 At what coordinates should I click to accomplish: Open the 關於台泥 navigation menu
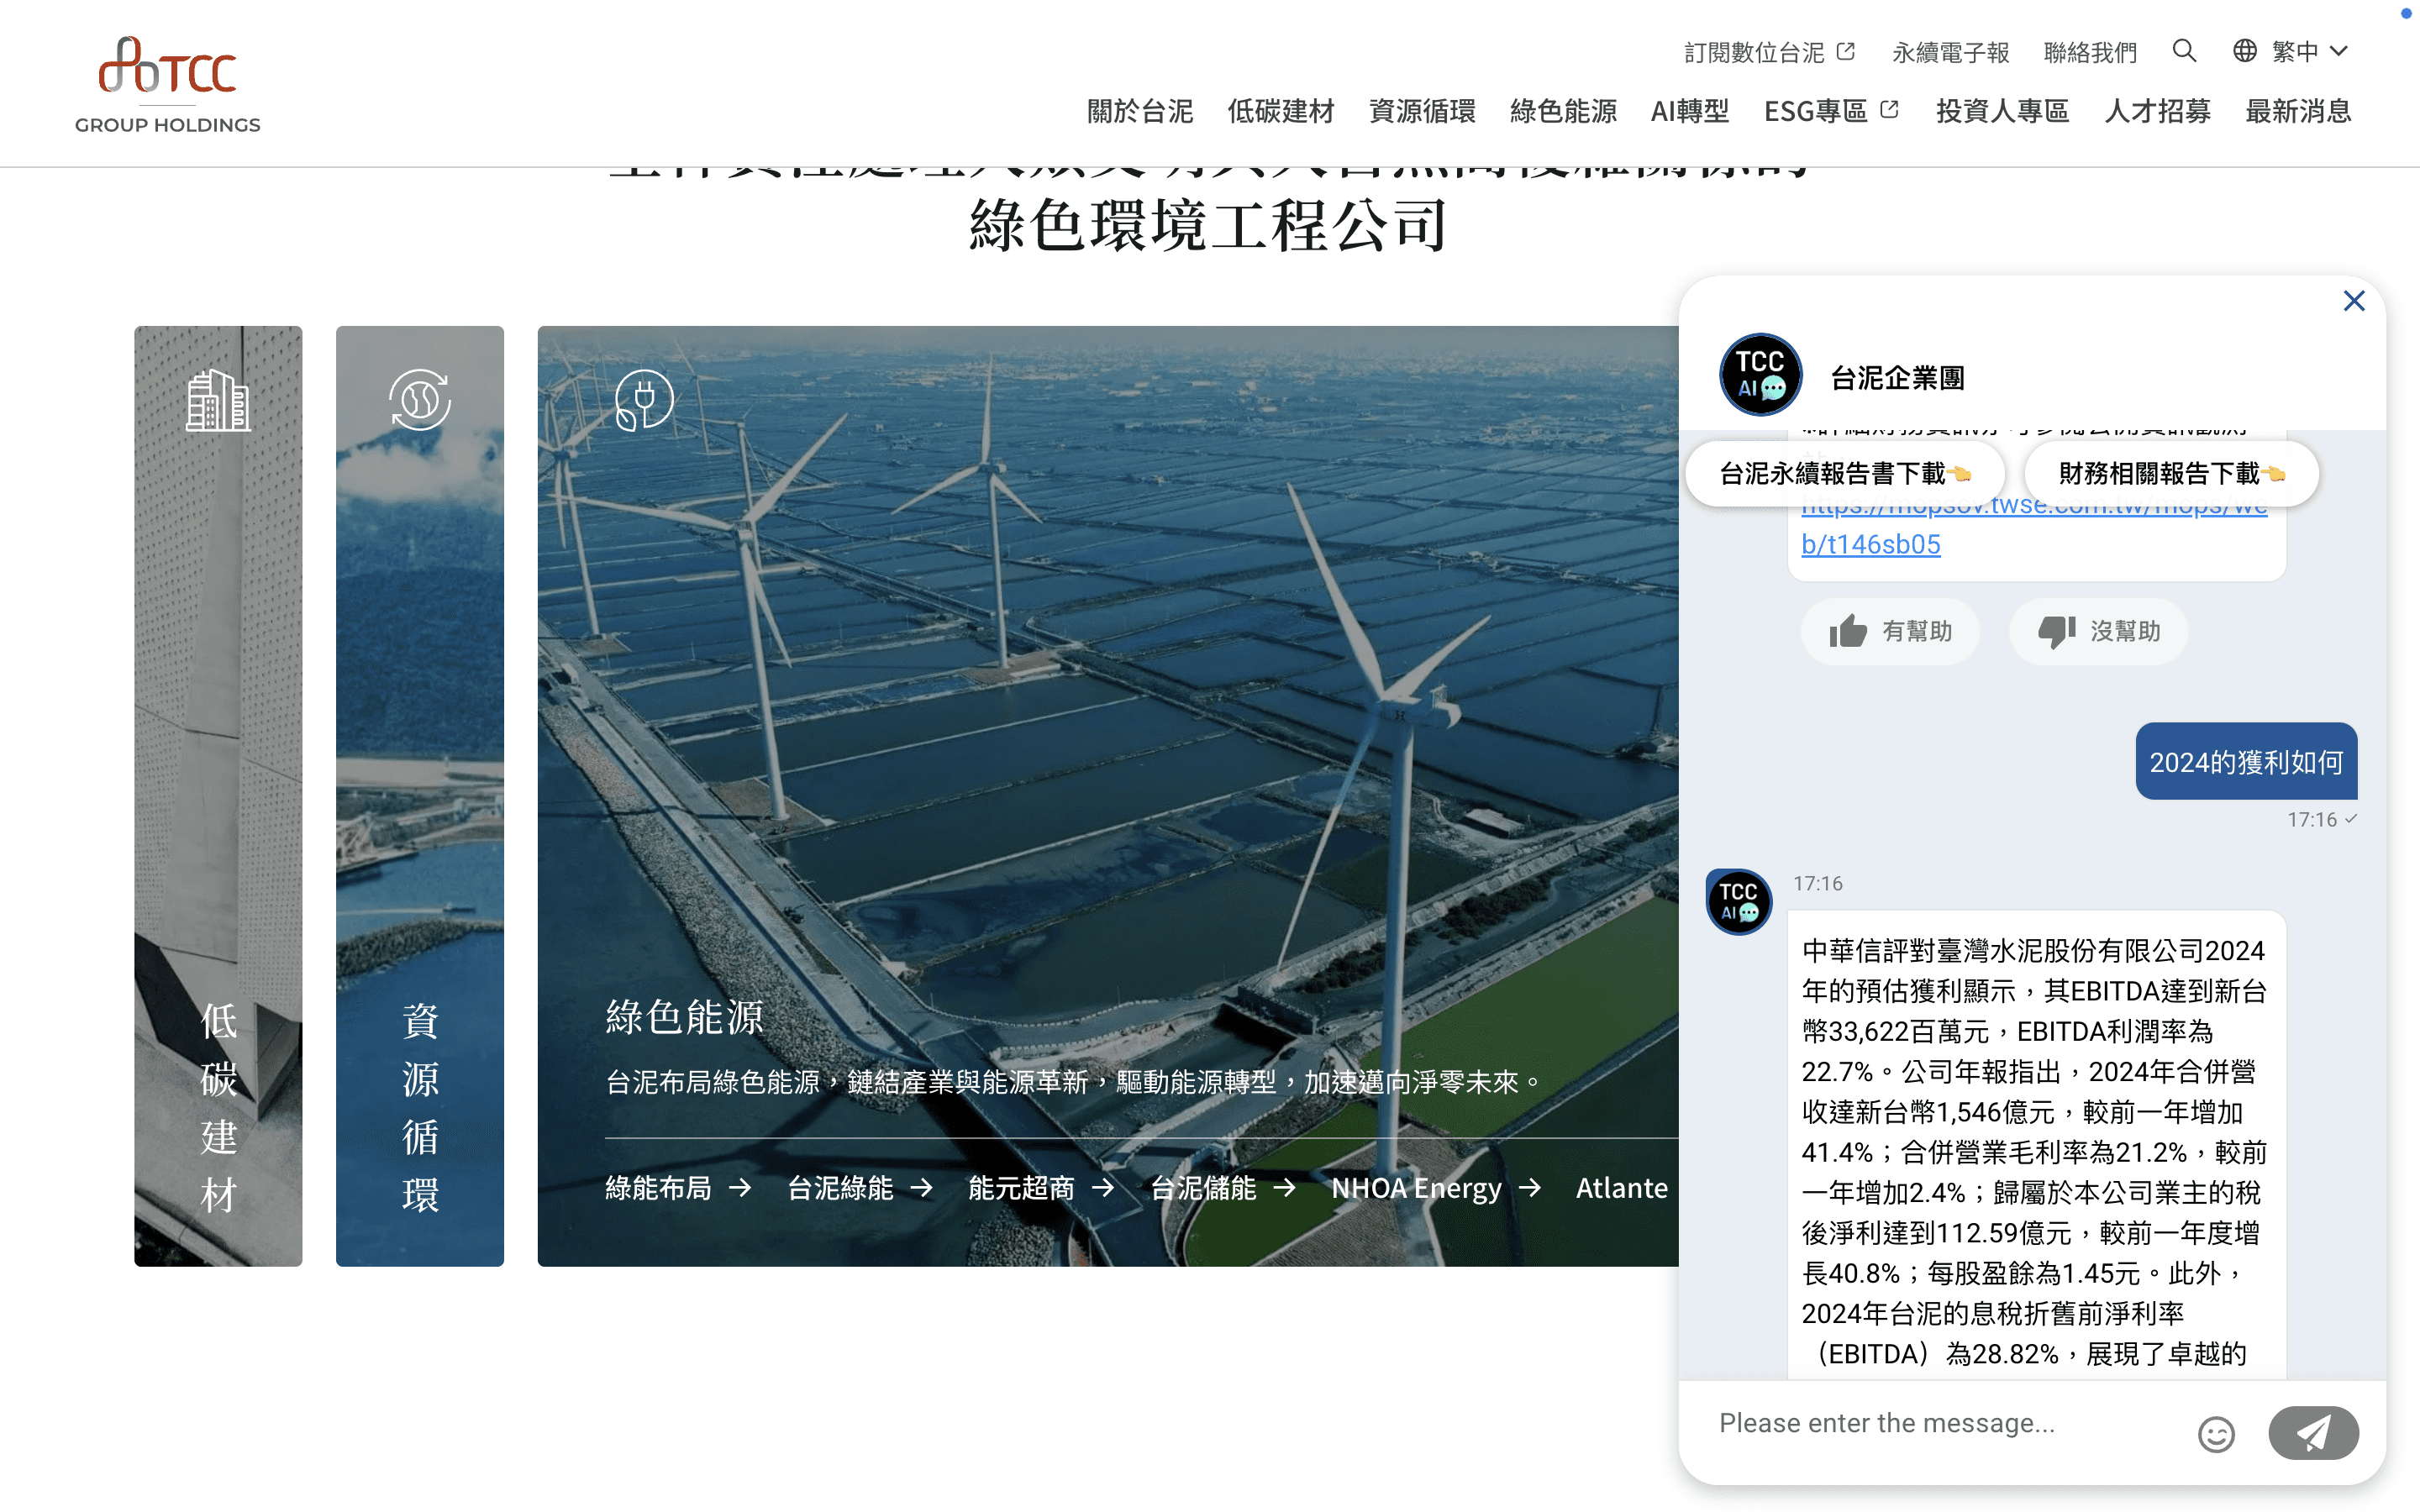pyautogui.click(x=1139, y=111)
